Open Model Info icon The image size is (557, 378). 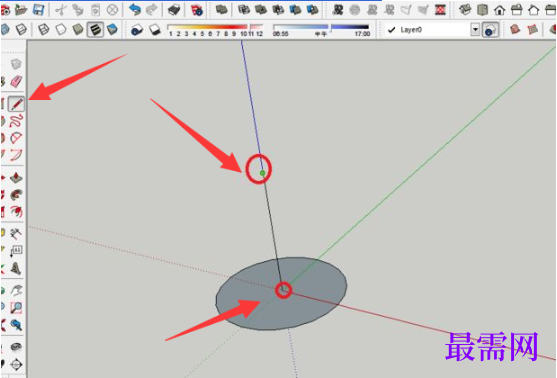(x=196, y=10)
